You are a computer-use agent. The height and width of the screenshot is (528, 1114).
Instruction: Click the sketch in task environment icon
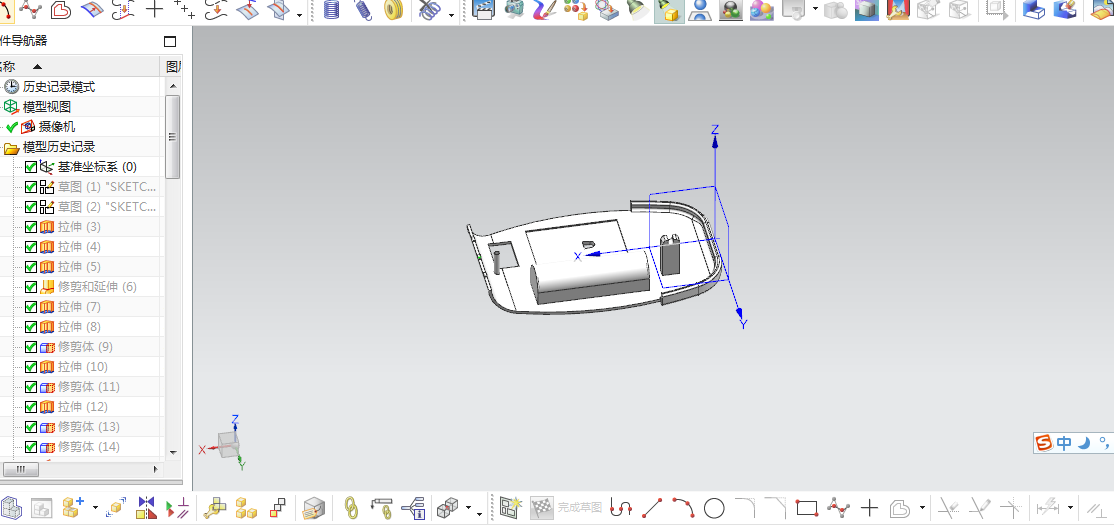[510, 508]
